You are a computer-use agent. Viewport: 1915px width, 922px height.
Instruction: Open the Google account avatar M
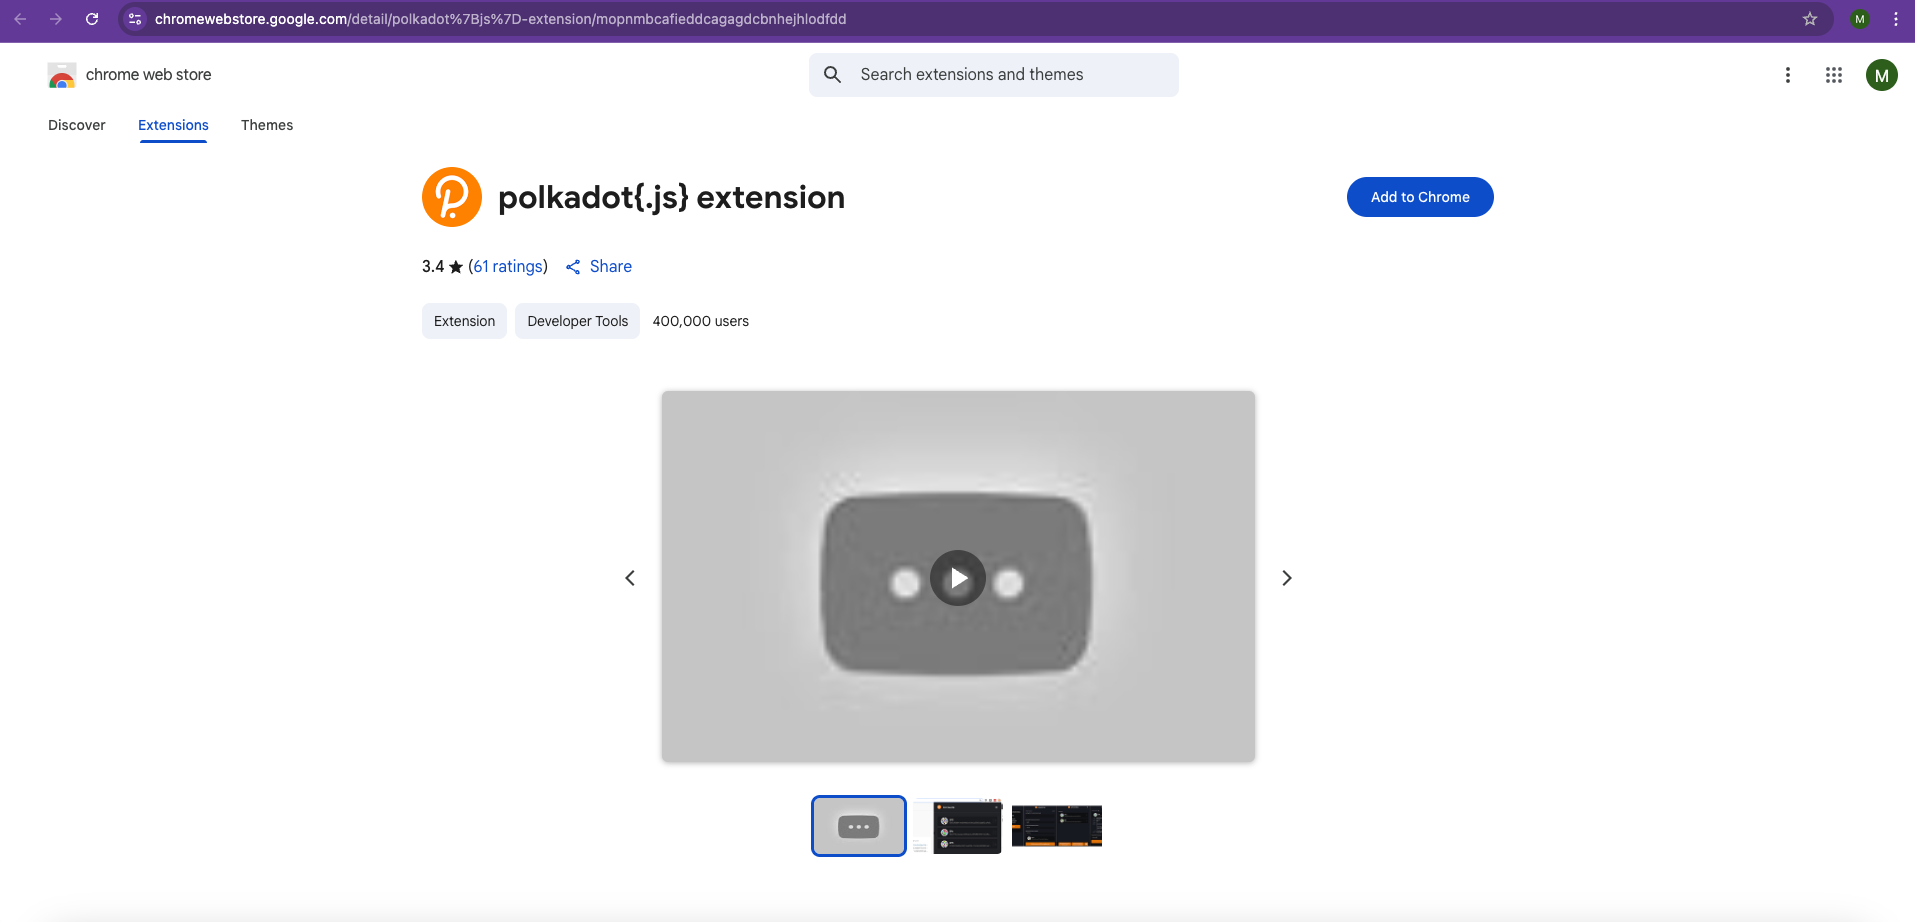pyautogui.click(x=1882, y=75)
